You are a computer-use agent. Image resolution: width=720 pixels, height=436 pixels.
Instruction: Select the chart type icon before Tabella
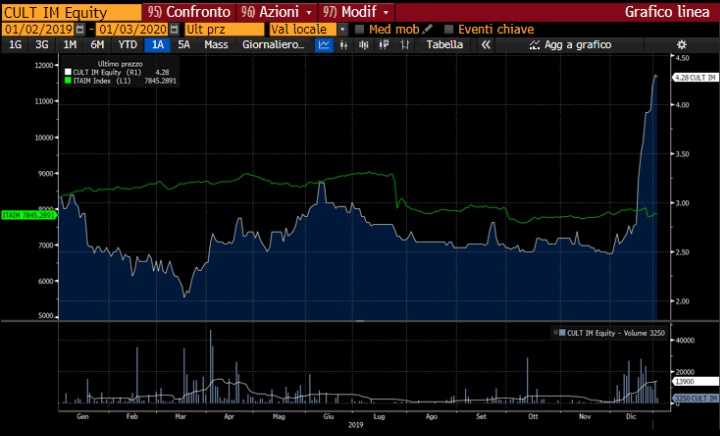(x=405, y=45)
